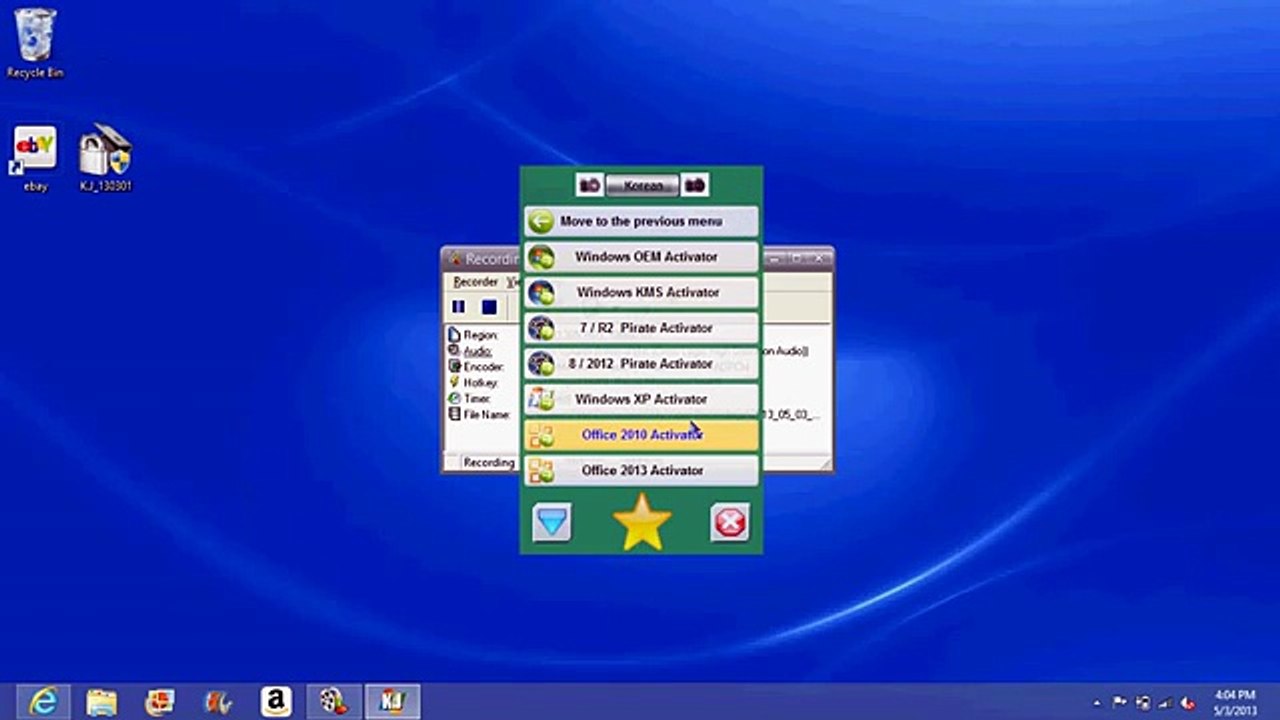Click the icon left of Korean button
The height and width of the screenshot is (720, 1280).
click(x=590, y=185)
